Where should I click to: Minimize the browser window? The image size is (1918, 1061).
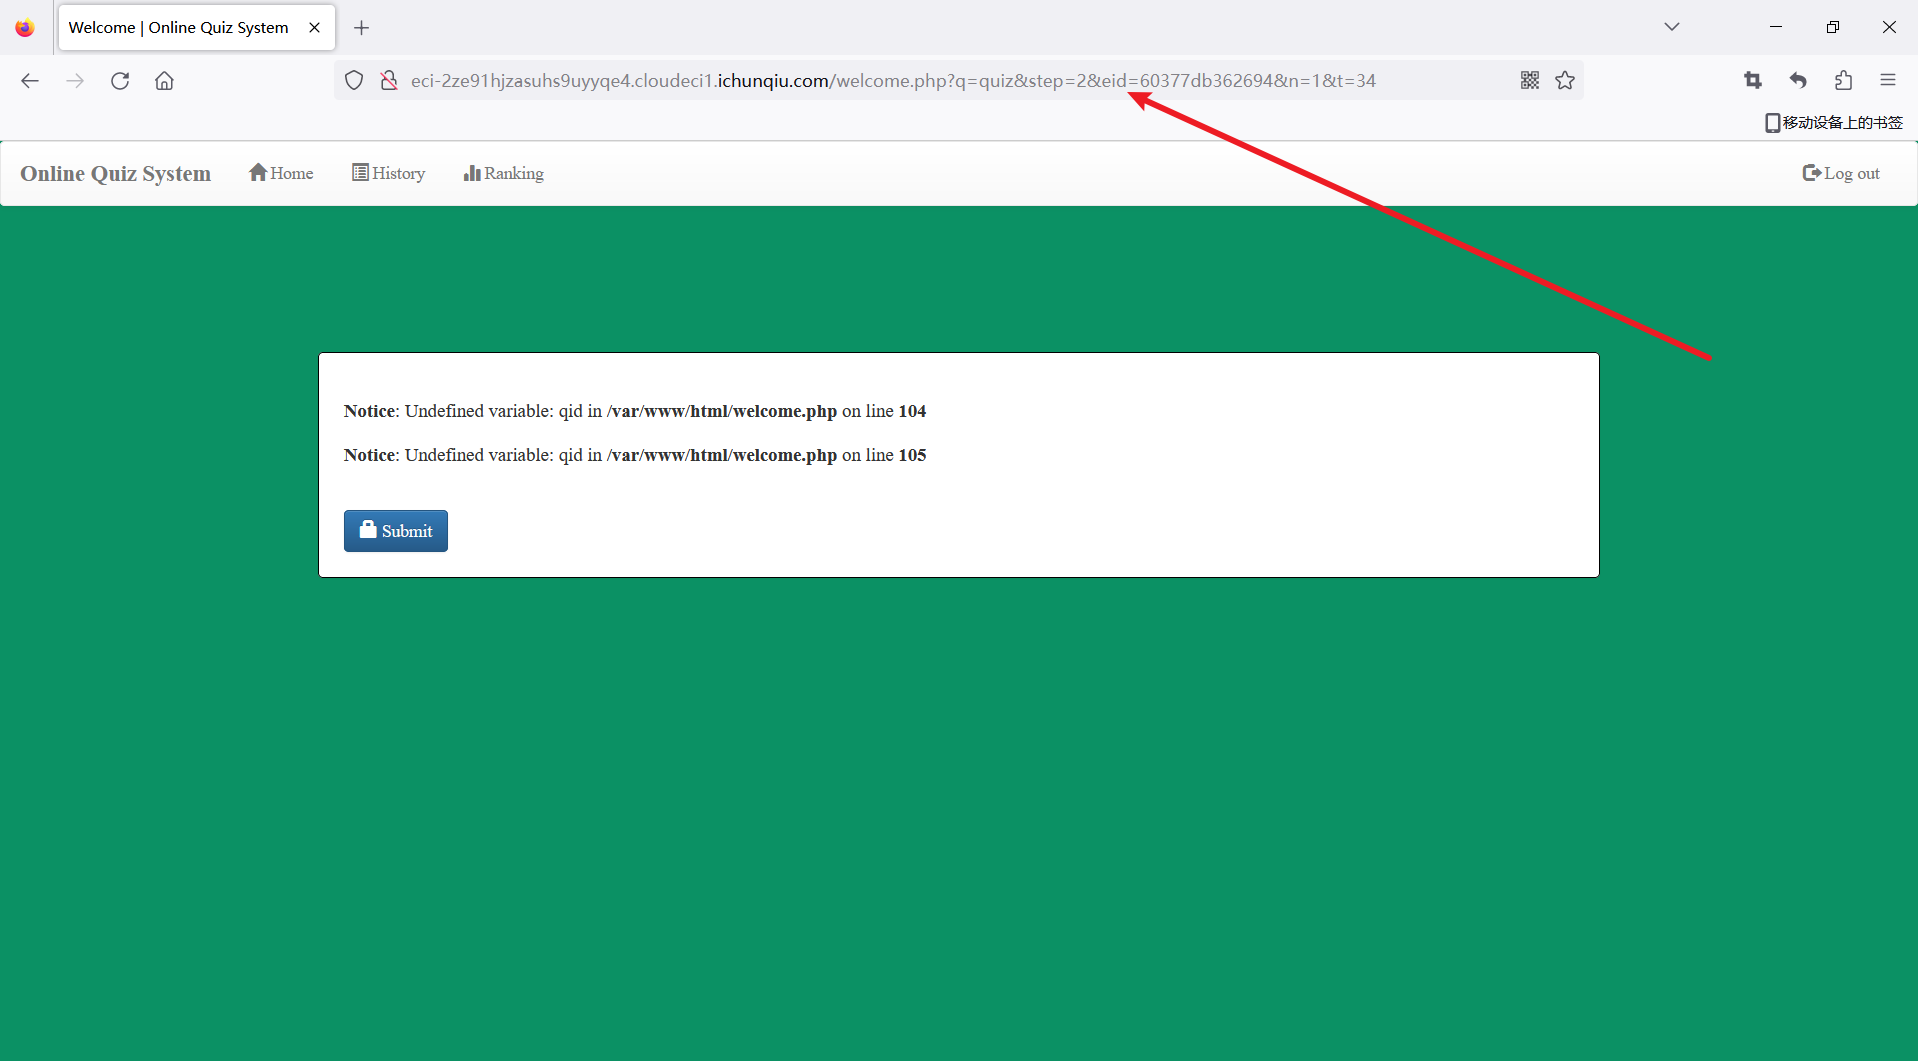point(1776,27)
